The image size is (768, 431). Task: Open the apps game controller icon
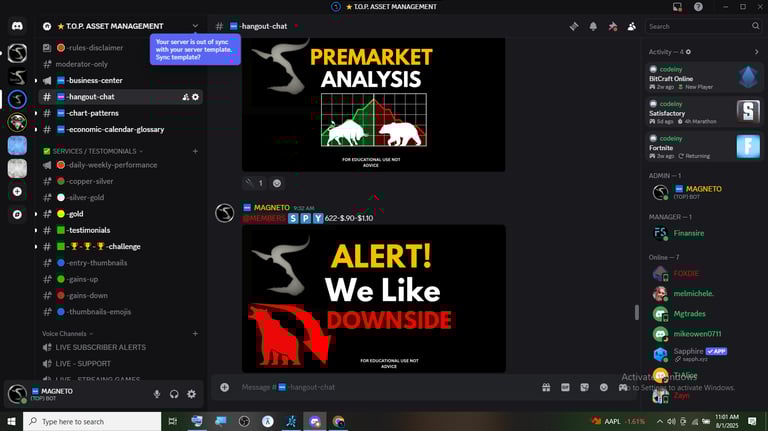(623, 387)
